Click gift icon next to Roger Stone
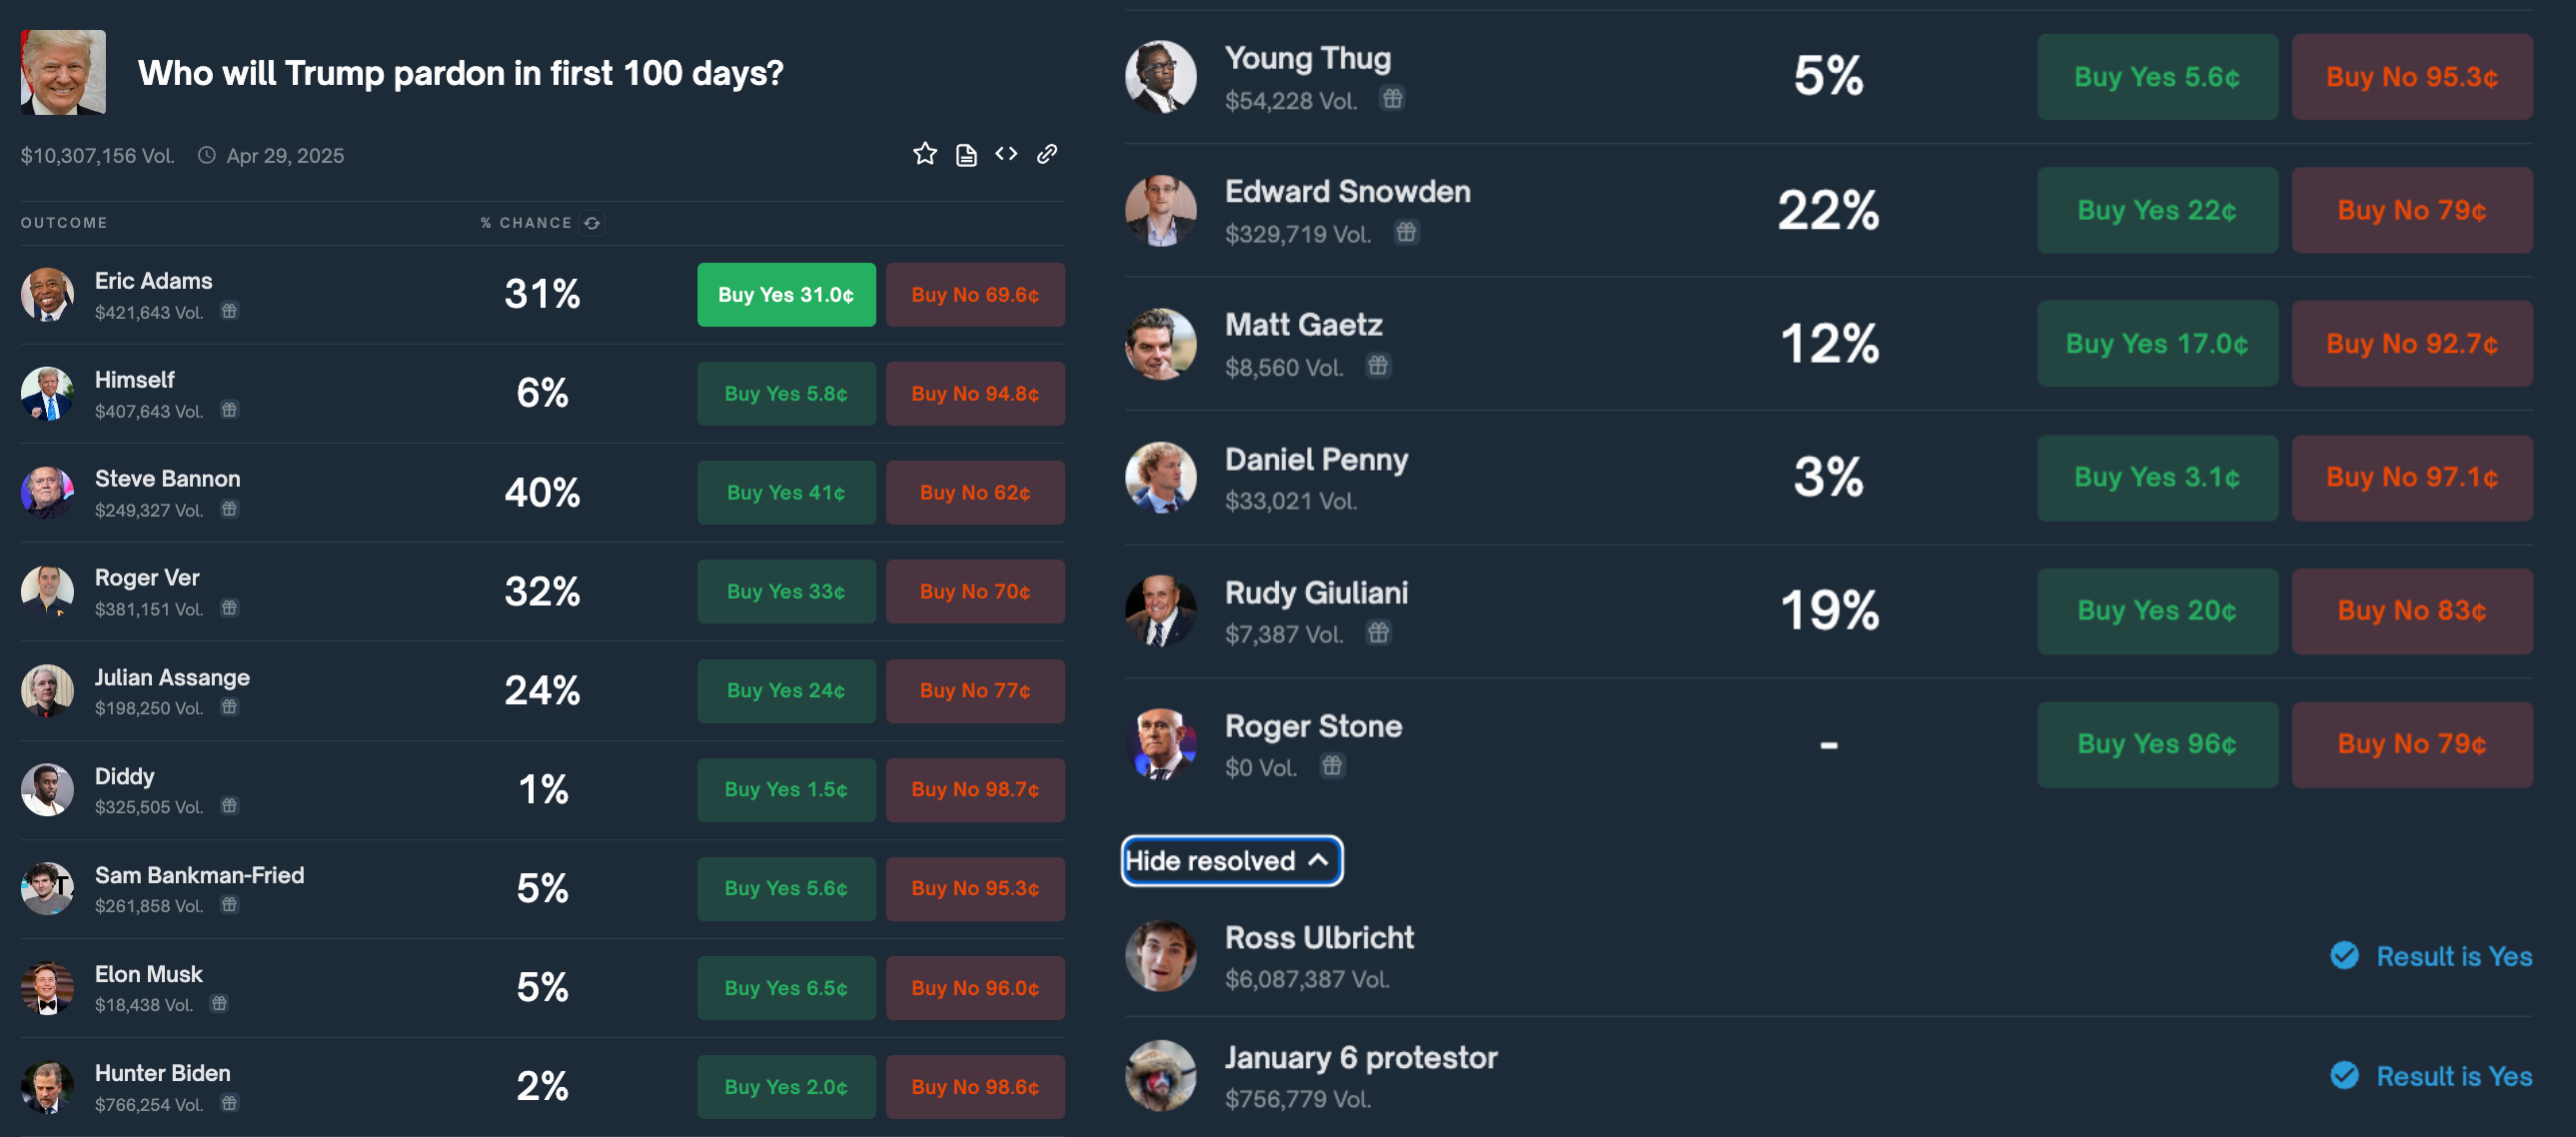The image size is (2576, 1137). pyautogui.click(x=1332, y=766)
